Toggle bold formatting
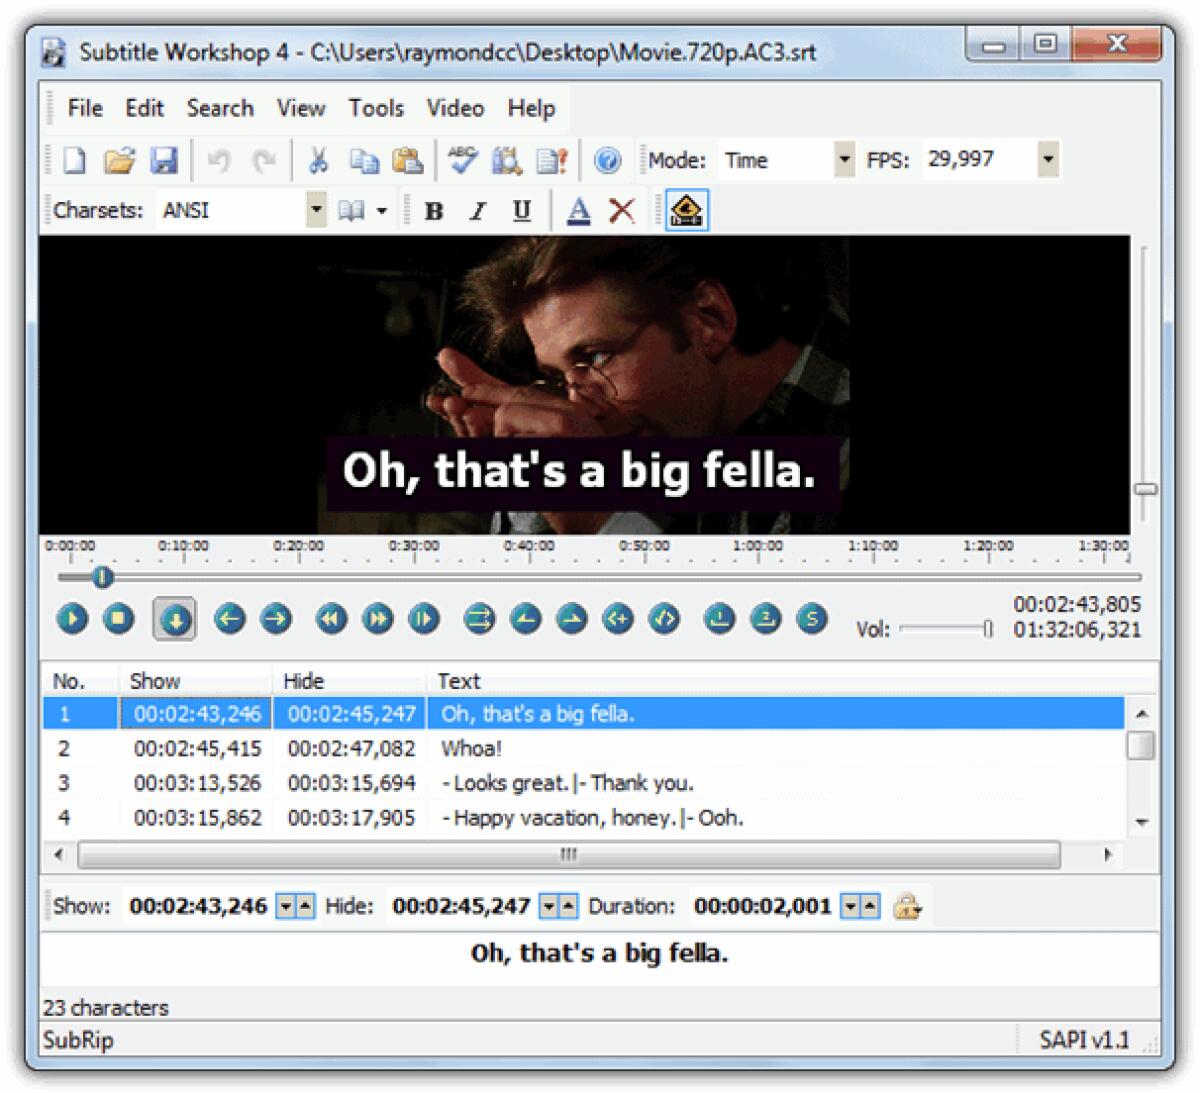1200x1093 pixels. [x=434, y=210]
